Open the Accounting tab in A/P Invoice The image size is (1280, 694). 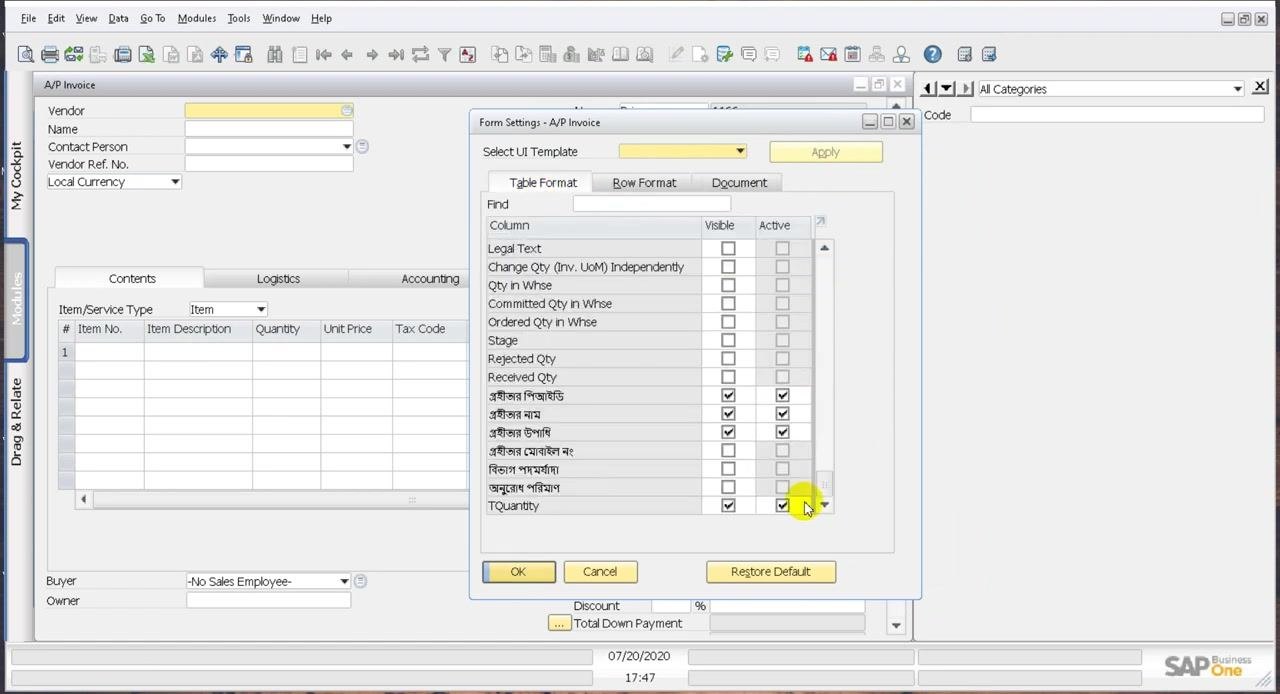430,279
